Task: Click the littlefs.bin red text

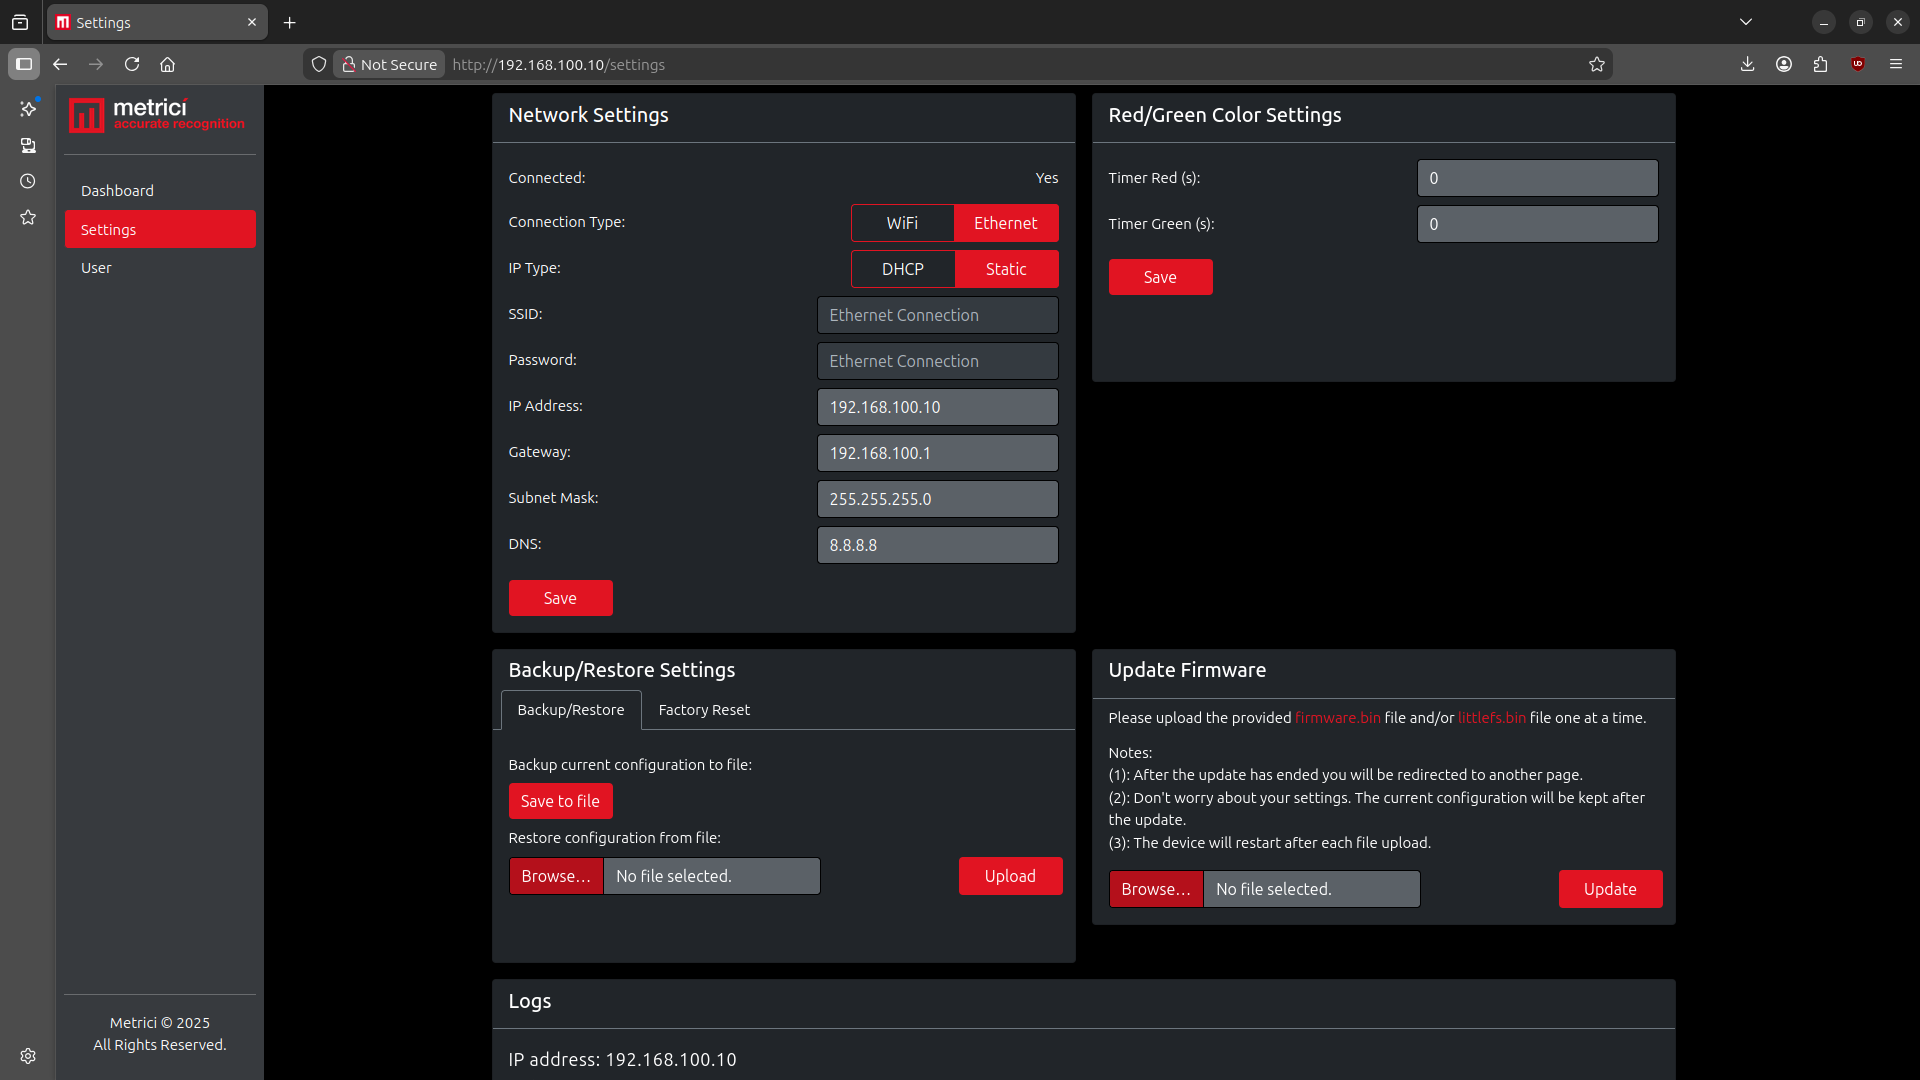Action: 1491,718
